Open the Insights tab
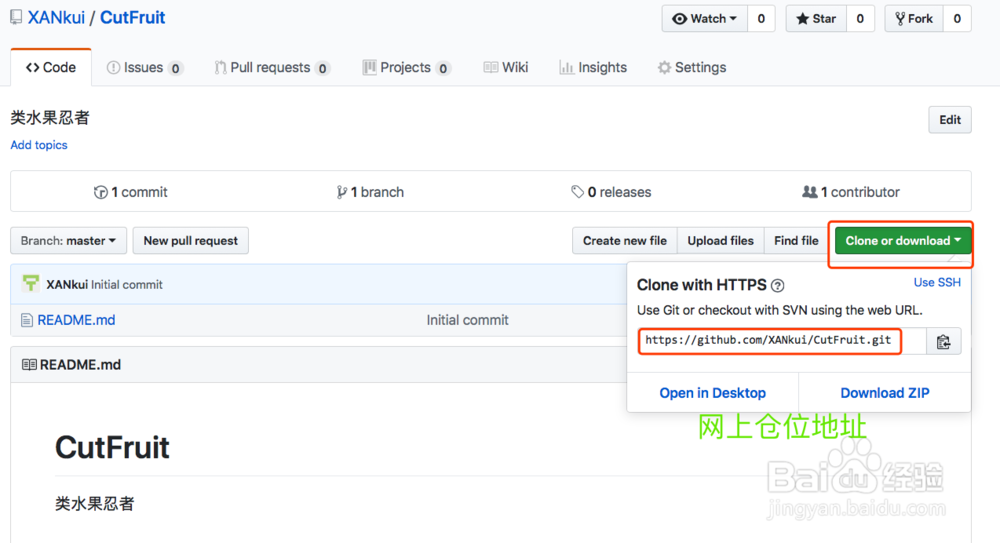The width and height of the screenshot is (1000, 543). click(x=593, y=68)
